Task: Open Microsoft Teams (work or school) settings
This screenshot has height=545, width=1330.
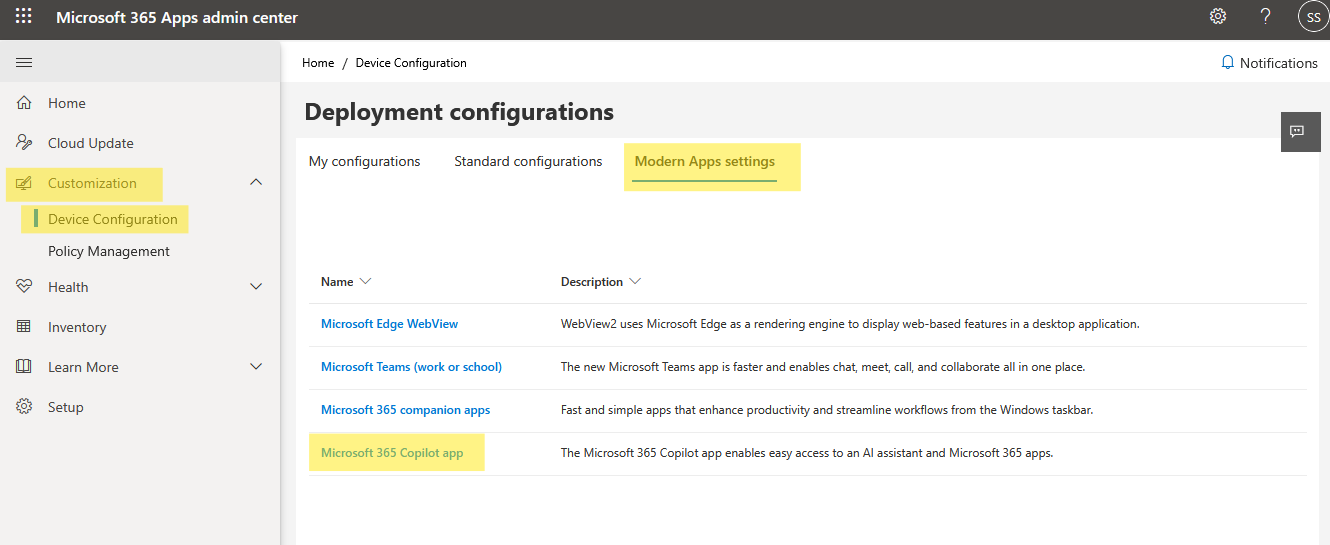Action: (x=411, y=367)
